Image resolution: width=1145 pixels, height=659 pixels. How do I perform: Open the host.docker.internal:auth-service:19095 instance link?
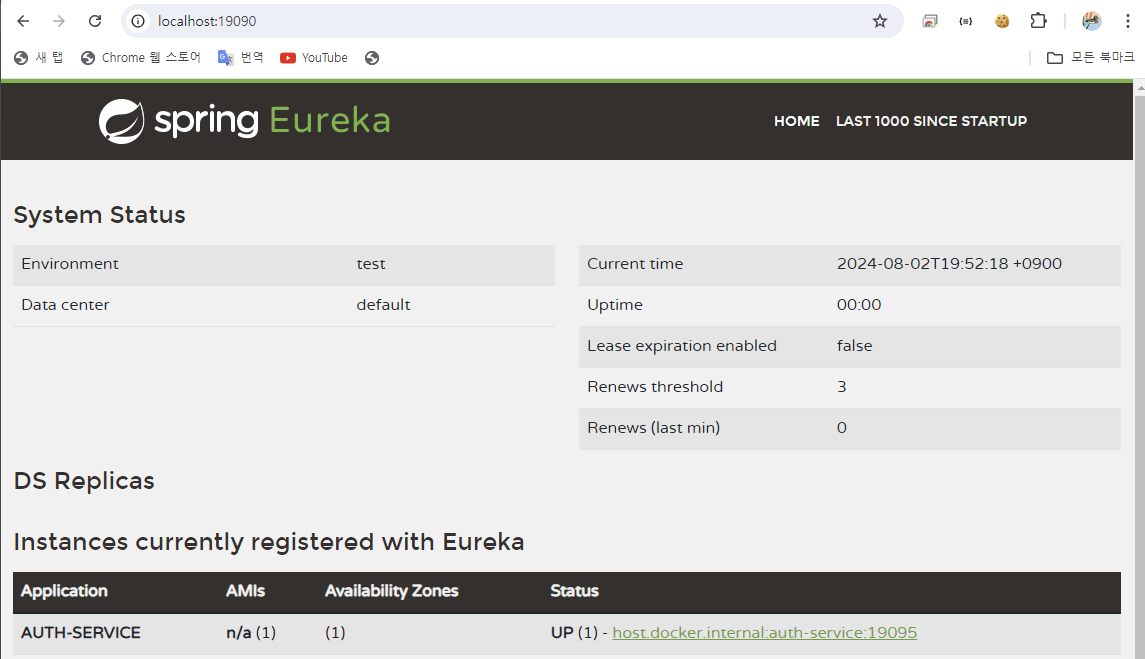pos(765,633)
